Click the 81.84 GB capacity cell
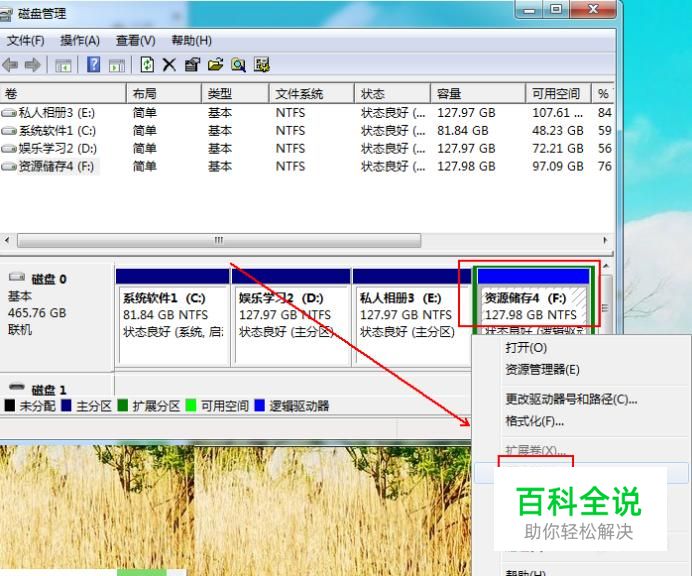Screen dimensions: 692x576 point(463,131)
